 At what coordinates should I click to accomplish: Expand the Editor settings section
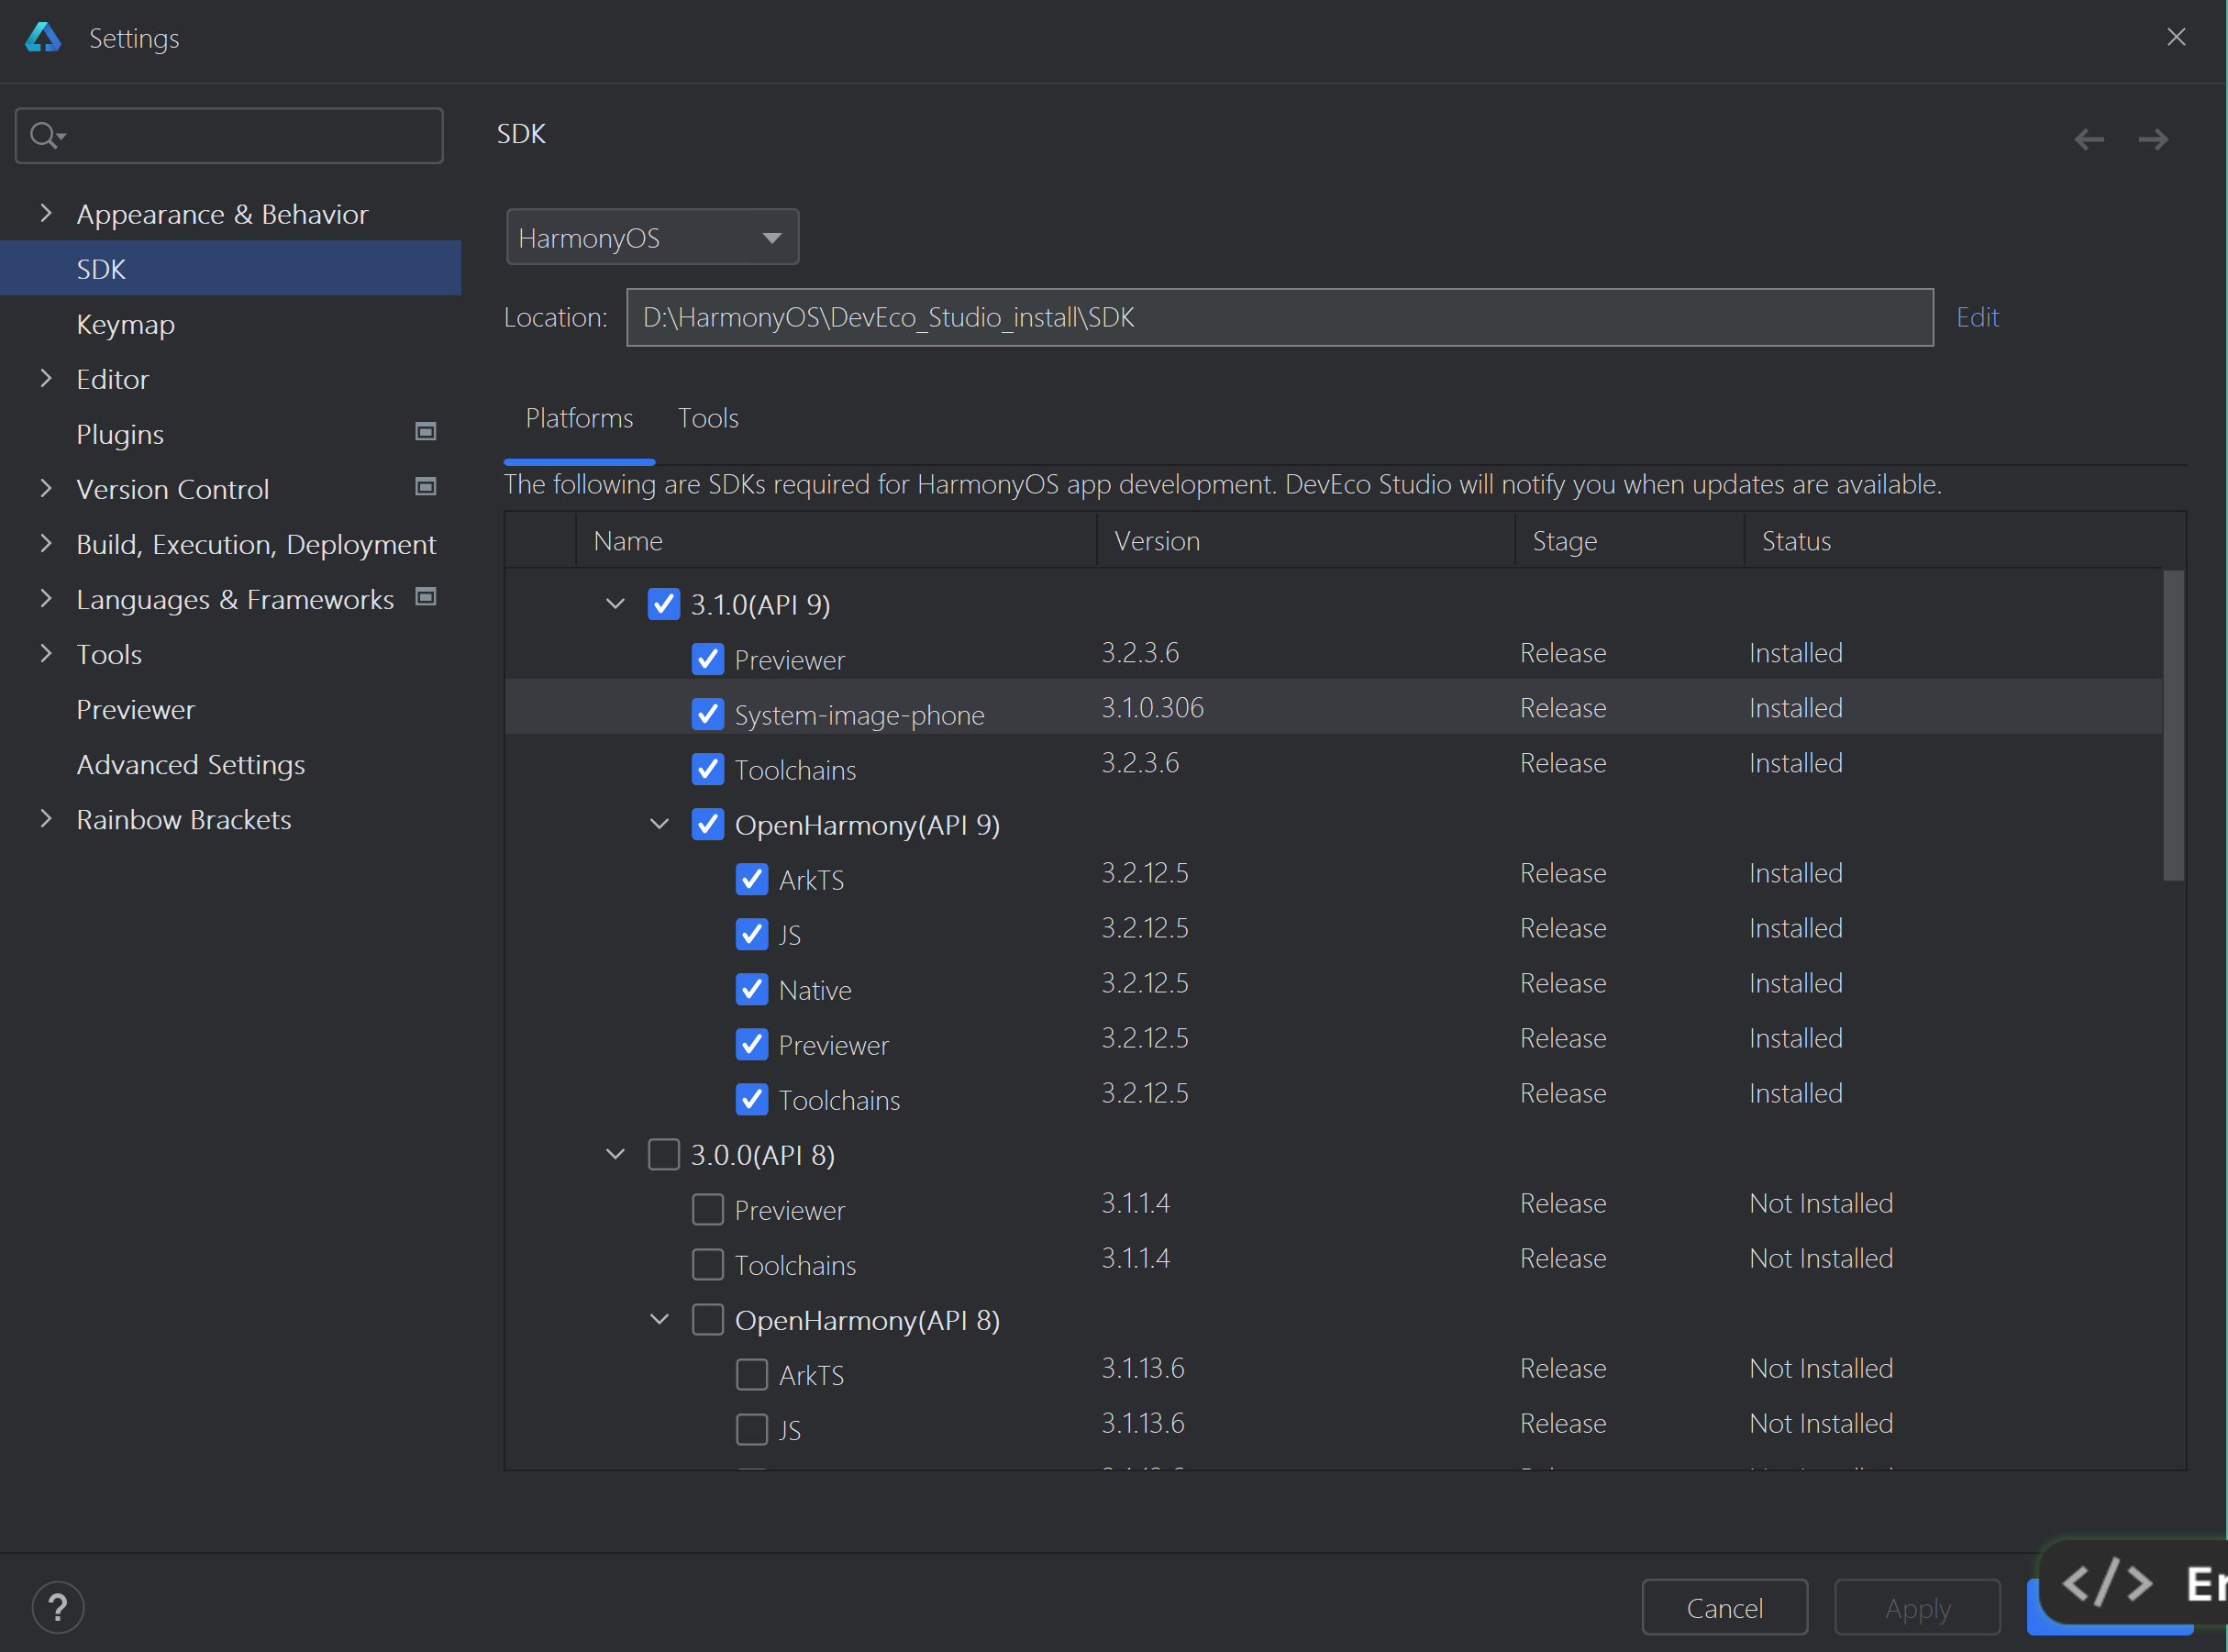click(x=45, y=378)
